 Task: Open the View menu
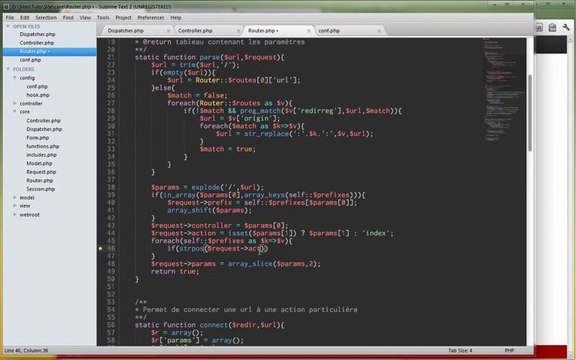[x=85, y=18]
